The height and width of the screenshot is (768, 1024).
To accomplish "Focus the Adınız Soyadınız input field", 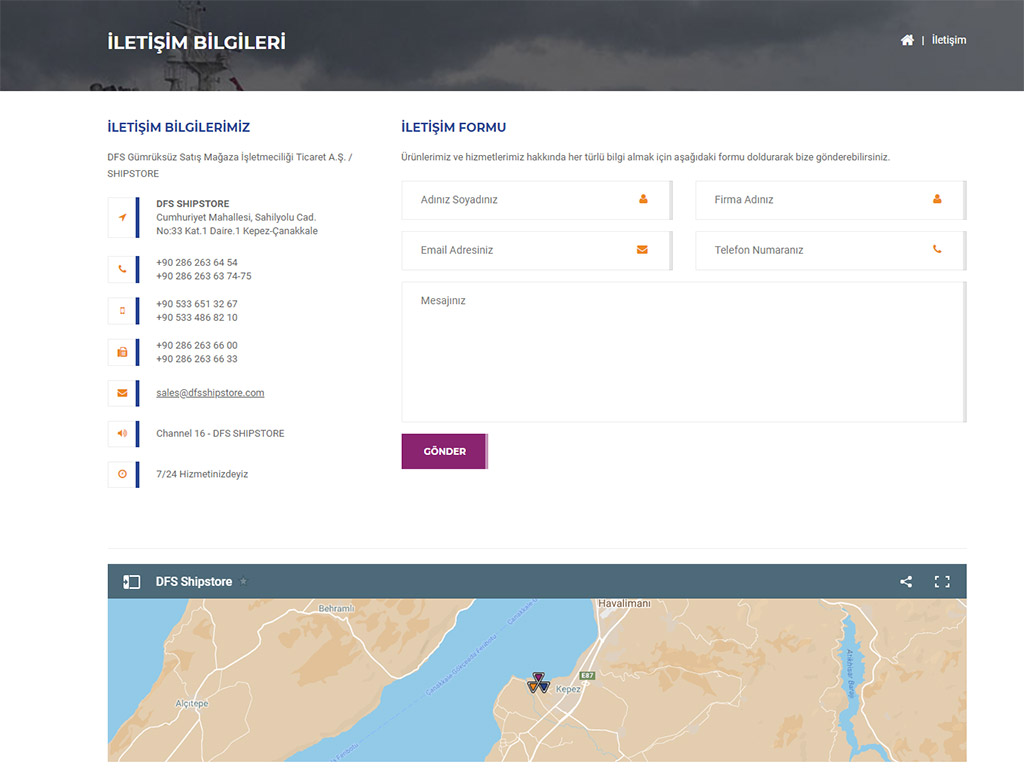I will click(537, 200).
